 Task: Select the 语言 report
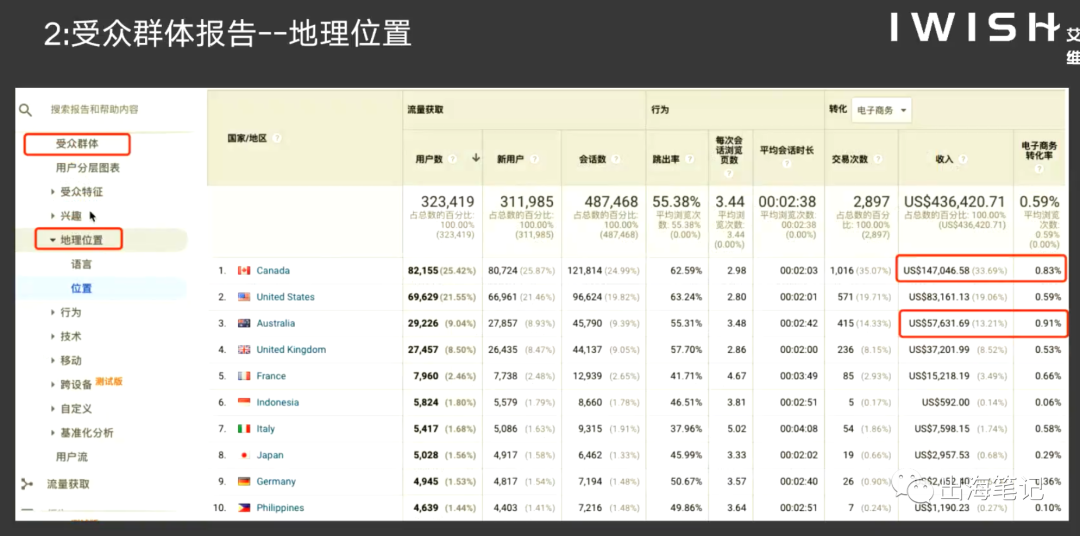(81, 264)
